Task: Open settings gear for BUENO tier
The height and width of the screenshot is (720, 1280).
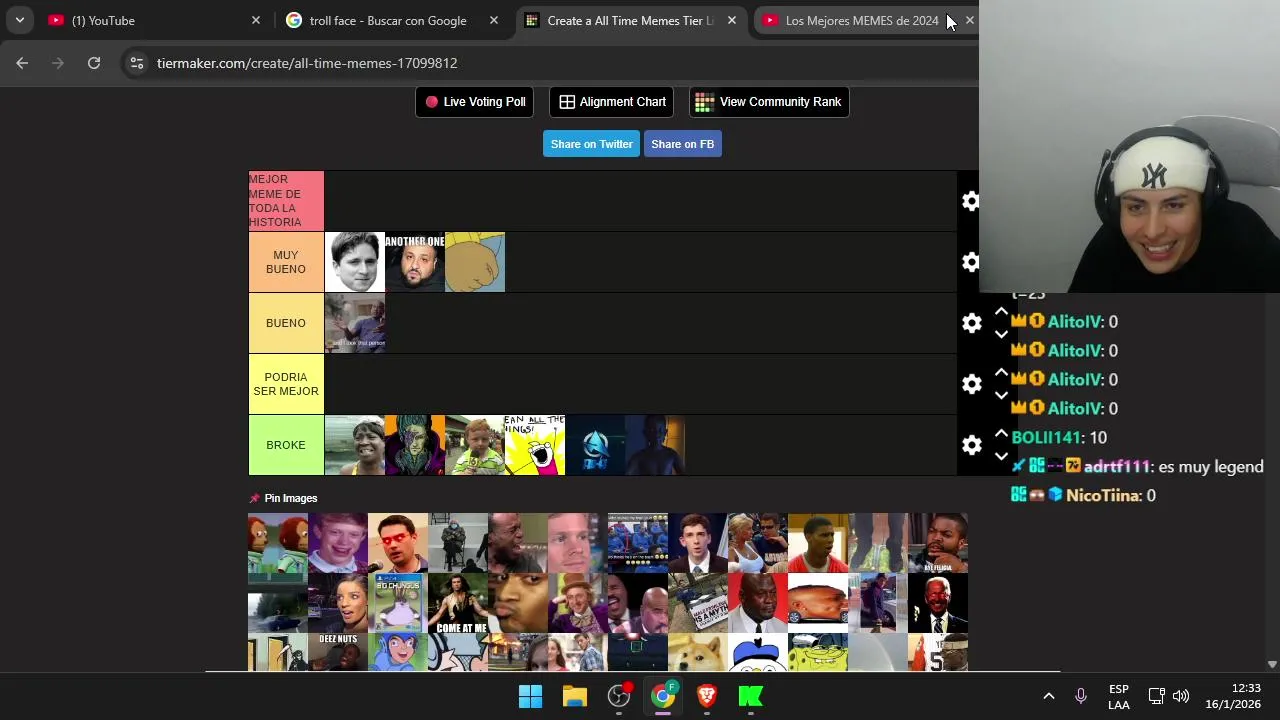Action: pyautogui.click(x=971, y=323)
